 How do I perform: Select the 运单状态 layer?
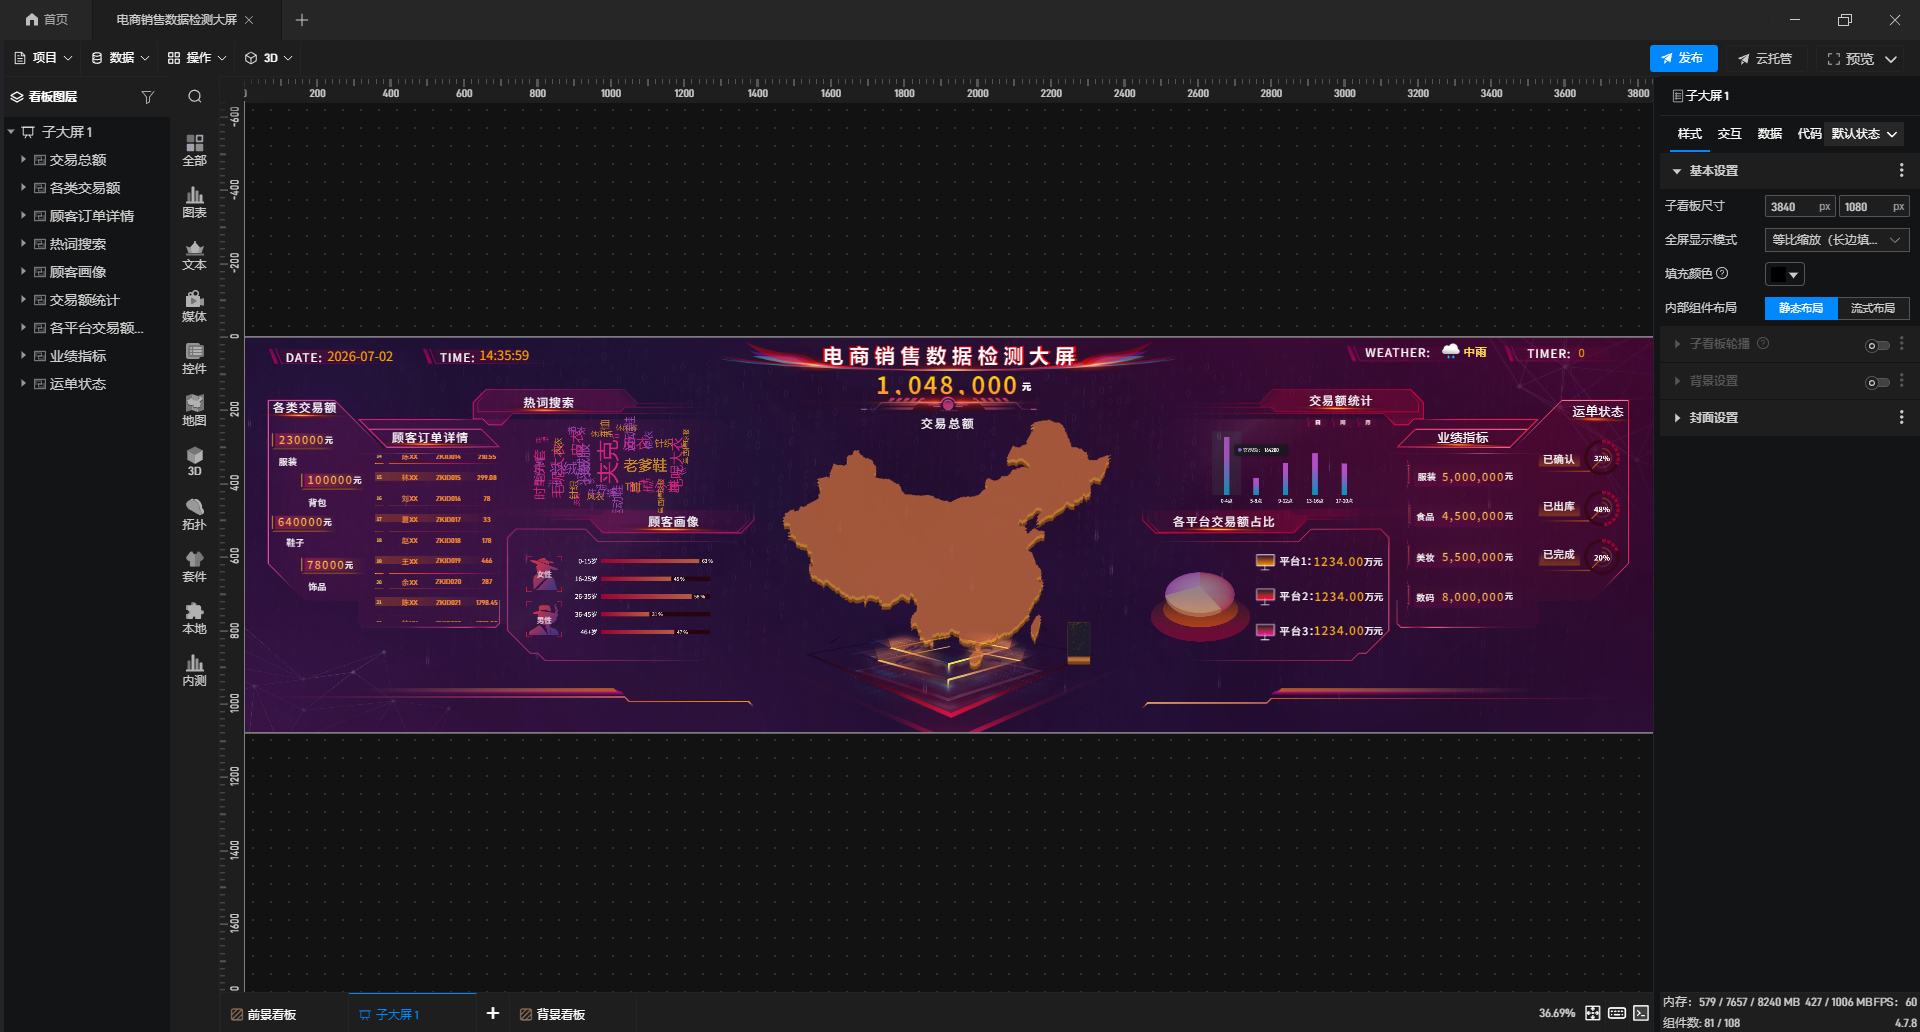coord(78,383)
